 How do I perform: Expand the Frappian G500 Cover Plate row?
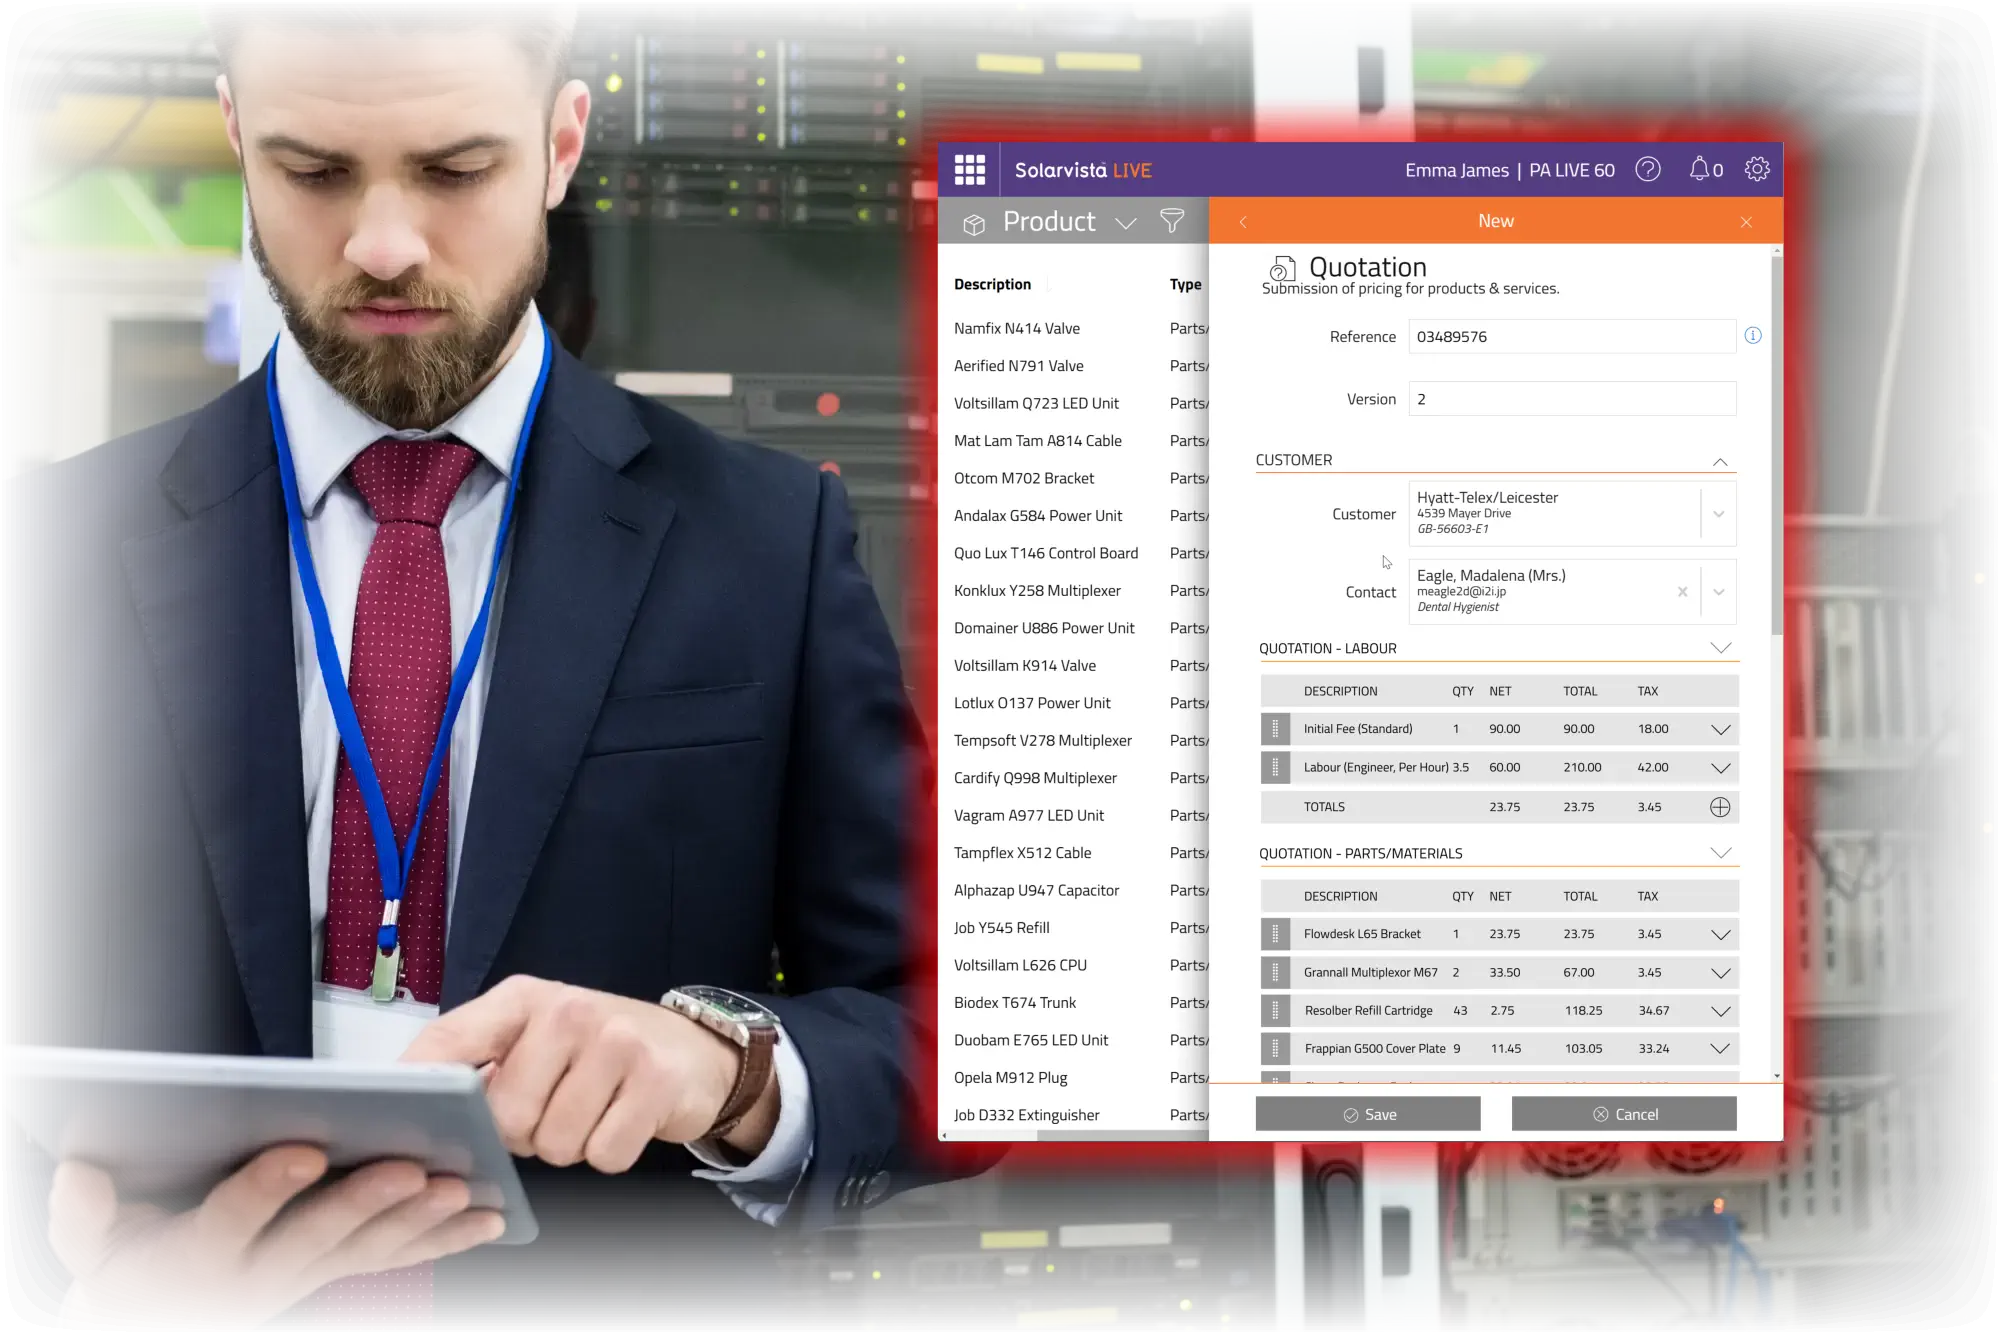[x=1720, y=1049]
